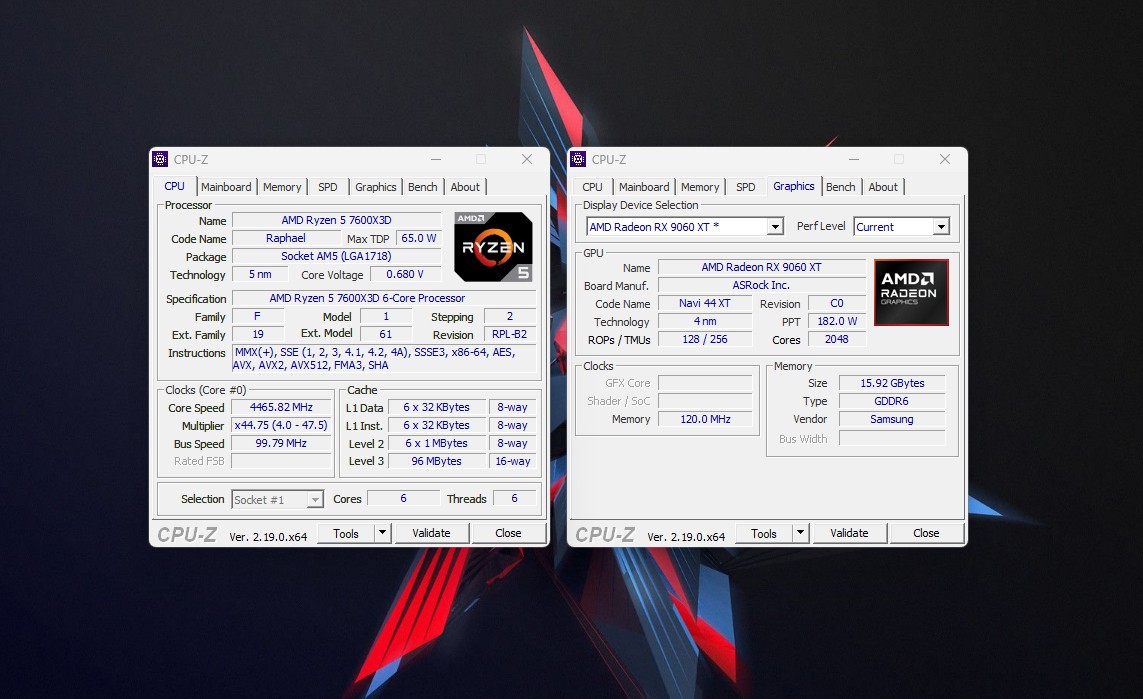Close the right CPU-Z window with X
Image resolution: width=1143 pixels, height=699 pixels.
coord(945,159)
